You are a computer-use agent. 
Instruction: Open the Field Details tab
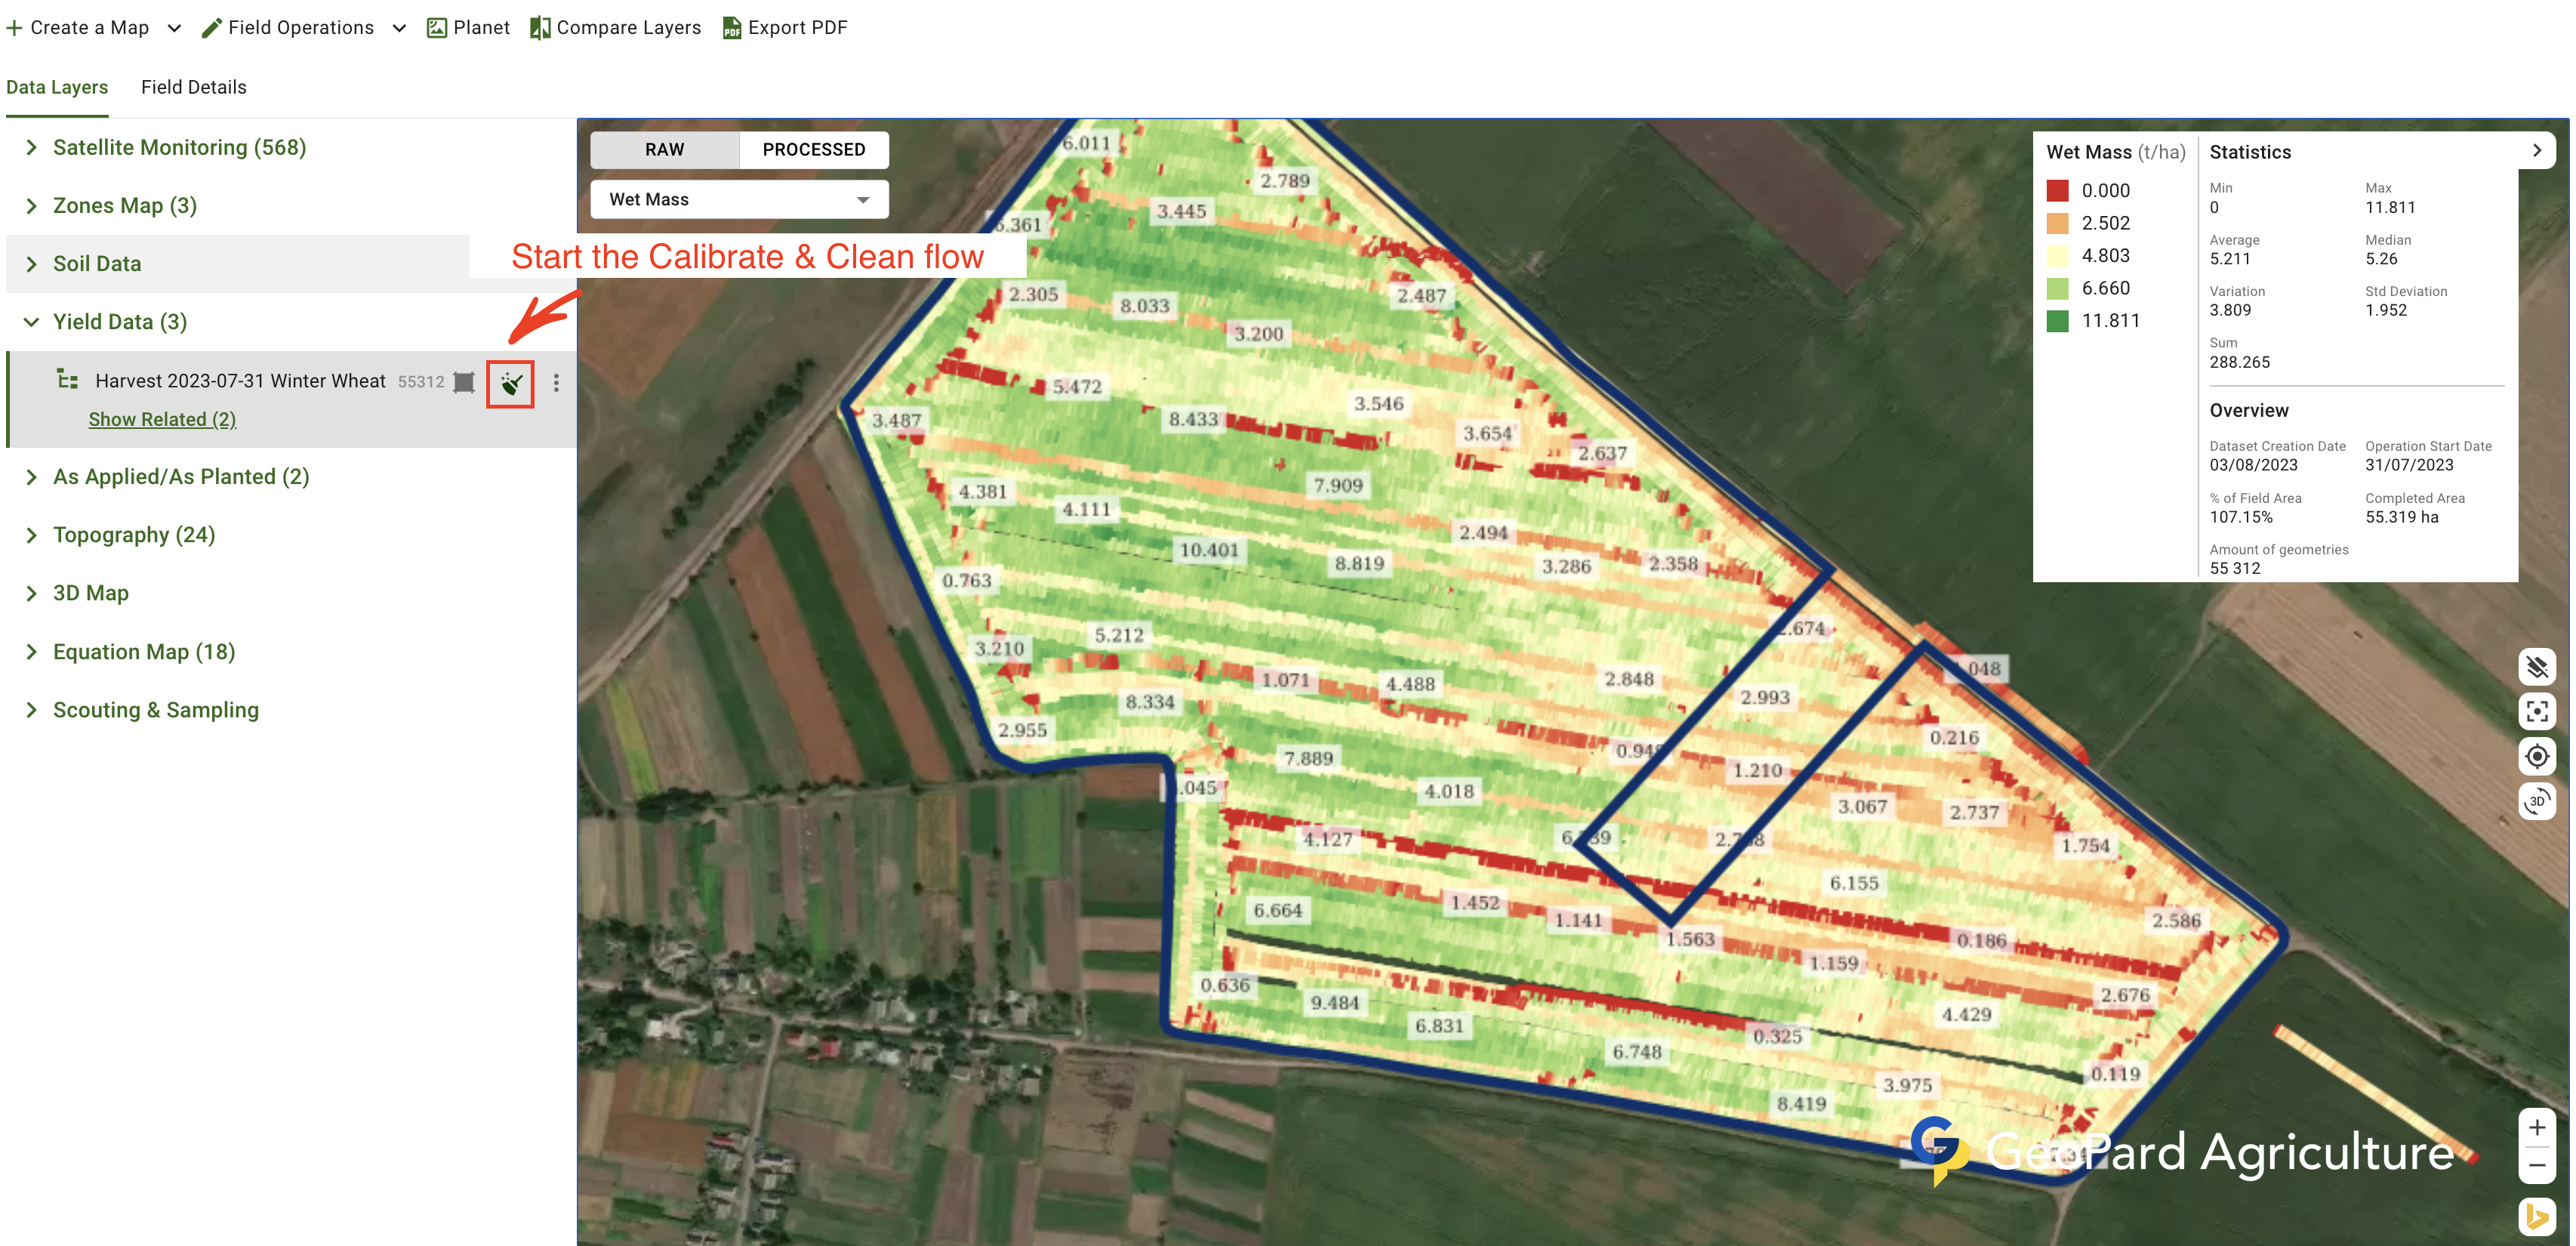click(x=193, y=87)
